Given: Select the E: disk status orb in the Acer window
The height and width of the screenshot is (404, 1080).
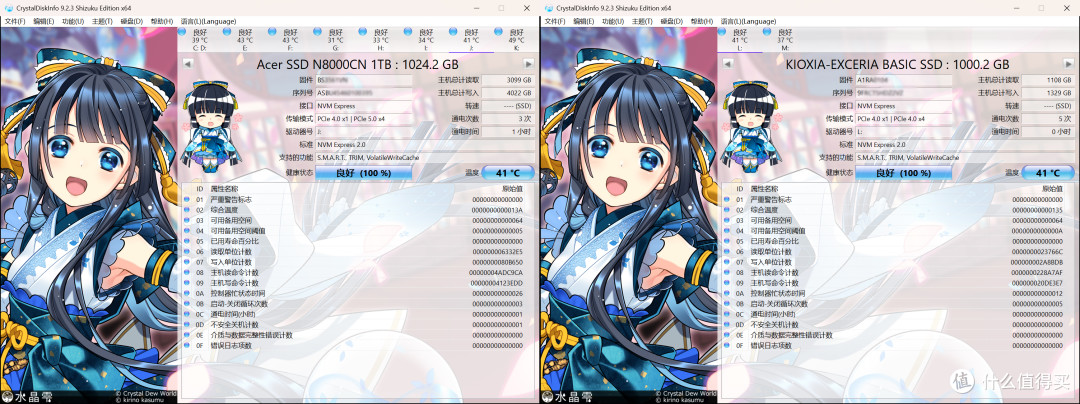Looking at the screenshot, I should click(227, 32).
